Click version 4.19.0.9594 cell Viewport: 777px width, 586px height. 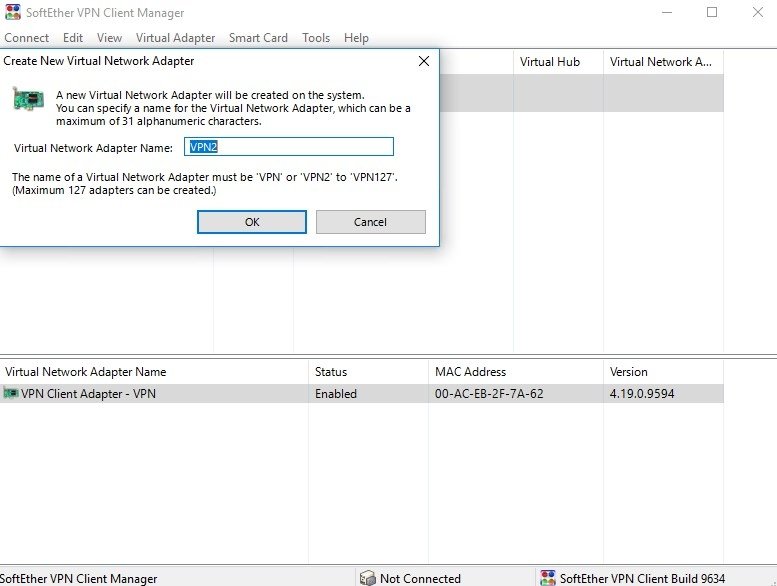tap(642, 394)
